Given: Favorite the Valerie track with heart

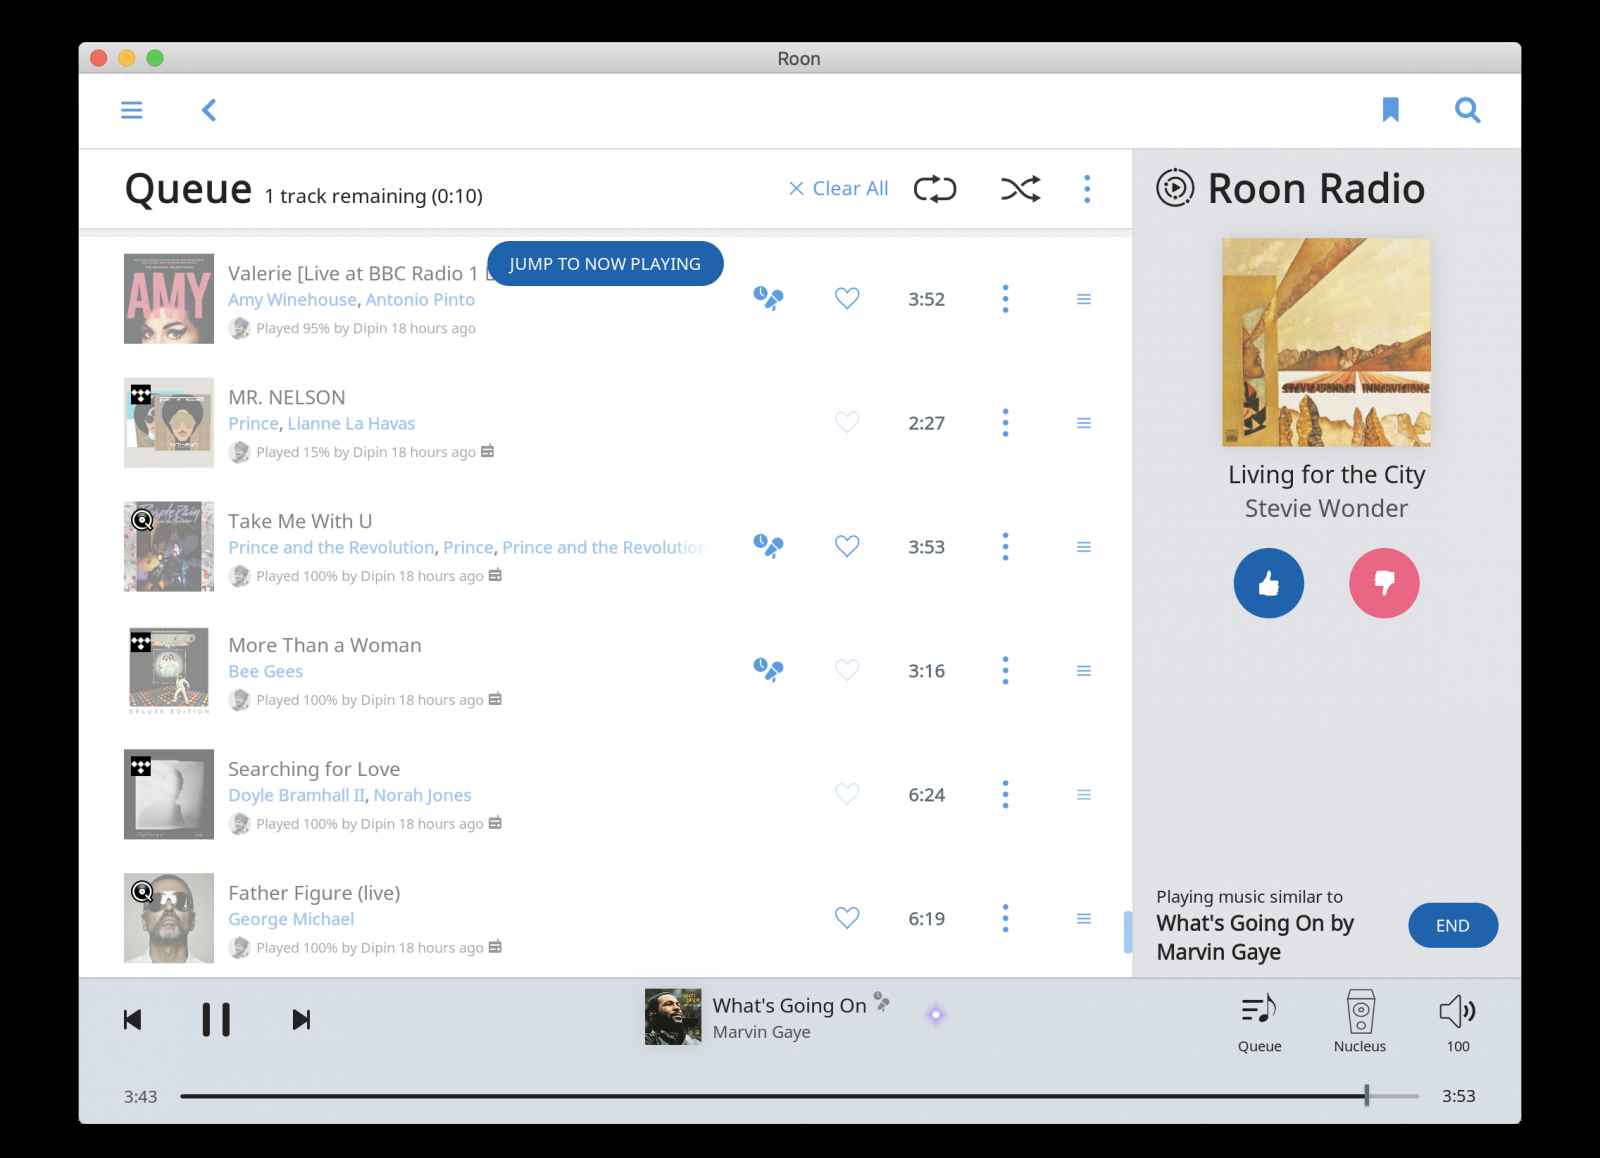Looking at the screenshot, I should [x=847, y=298].
